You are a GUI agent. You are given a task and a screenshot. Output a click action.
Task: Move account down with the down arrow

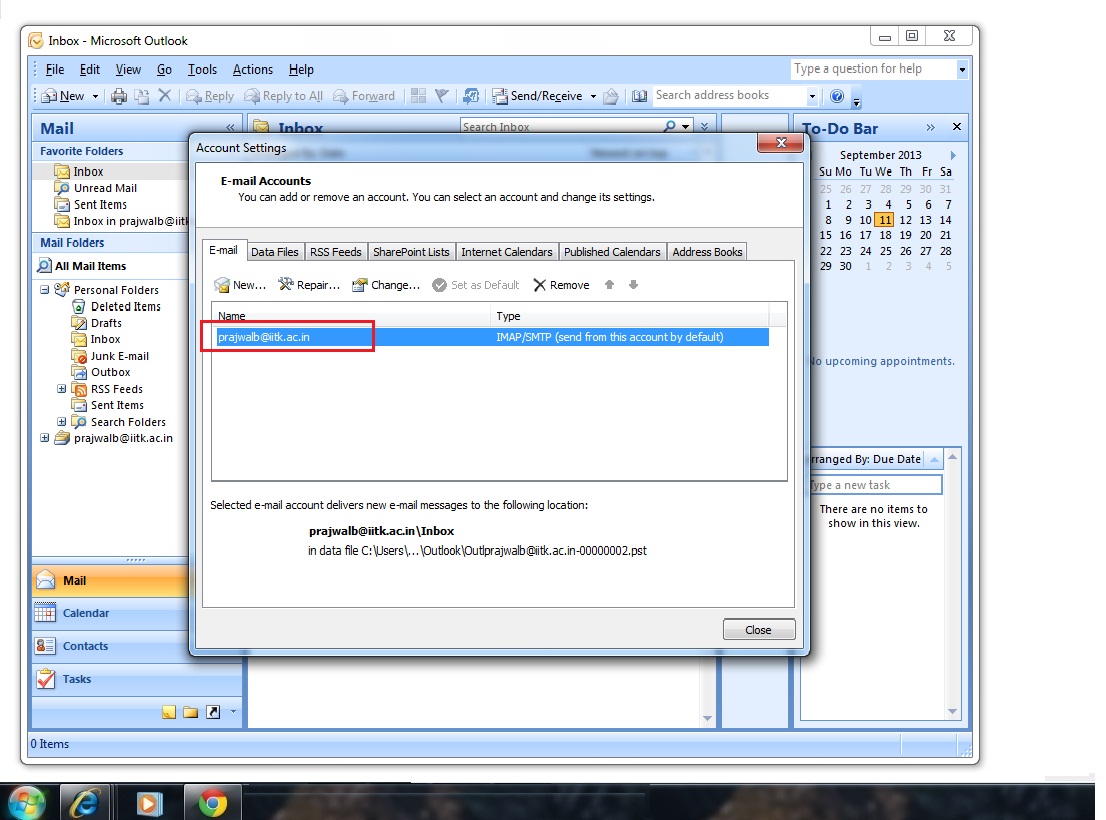(x=633, y=285)
